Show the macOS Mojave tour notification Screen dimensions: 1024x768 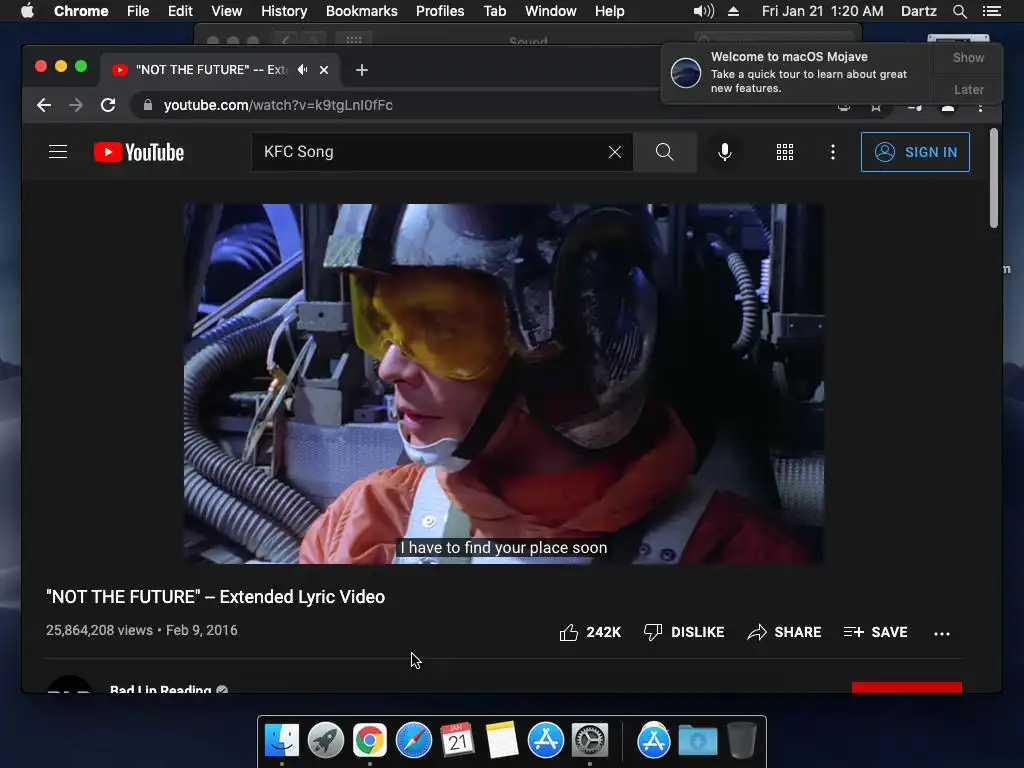968,57
